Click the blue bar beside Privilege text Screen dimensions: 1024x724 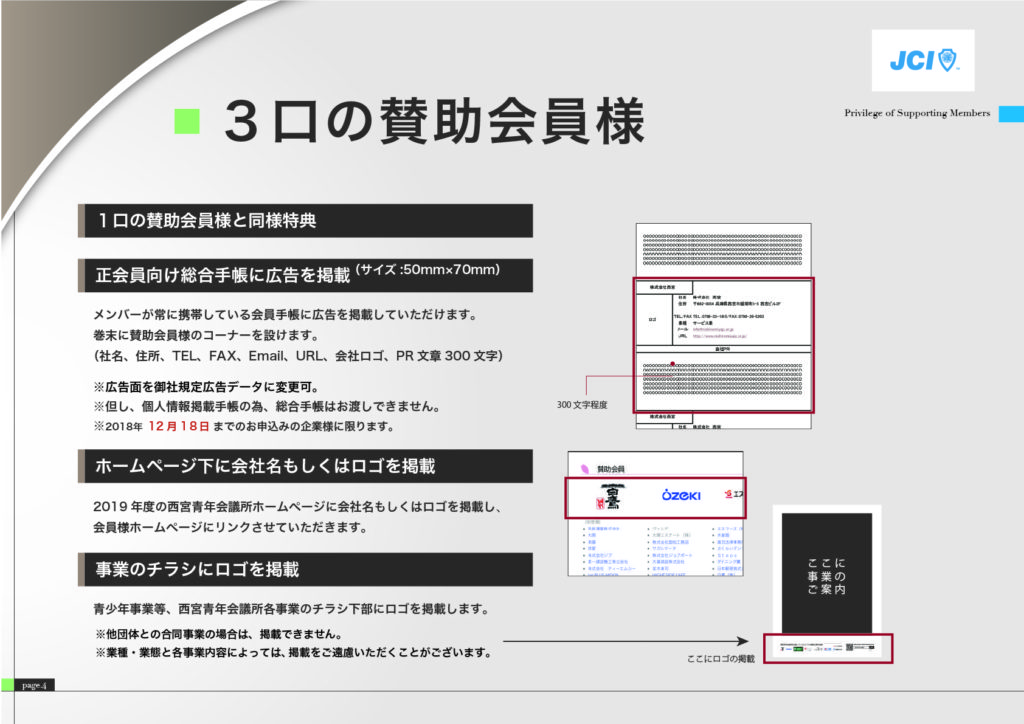pos(1011,114)
